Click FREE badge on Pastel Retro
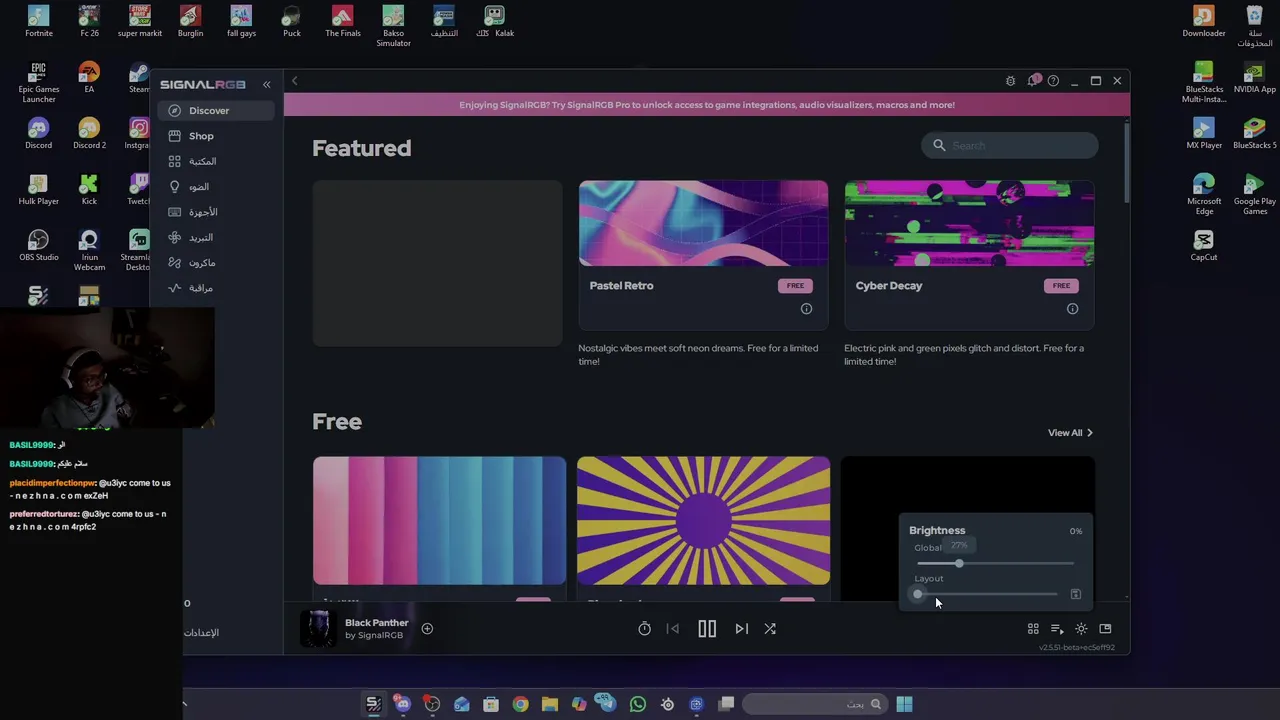 click(795, 286)
